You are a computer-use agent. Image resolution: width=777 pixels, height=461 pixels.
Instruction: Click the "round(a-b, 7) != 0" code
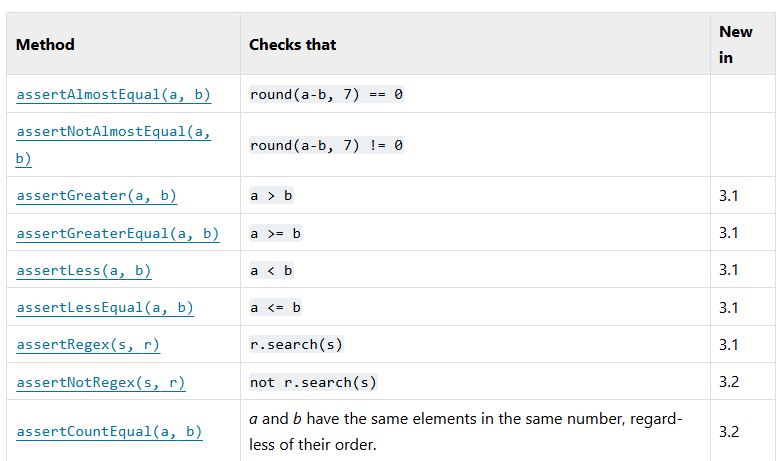pyautogui.click(x=326, y=145)
